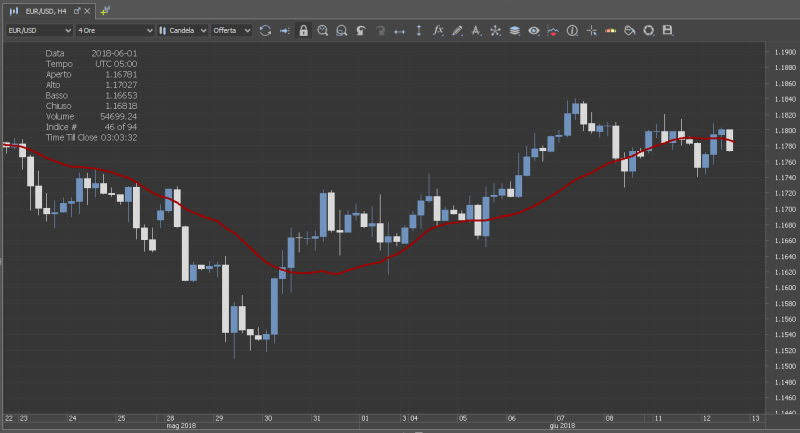
Task: Click the refresh chart icon
Action: (265, 31)
